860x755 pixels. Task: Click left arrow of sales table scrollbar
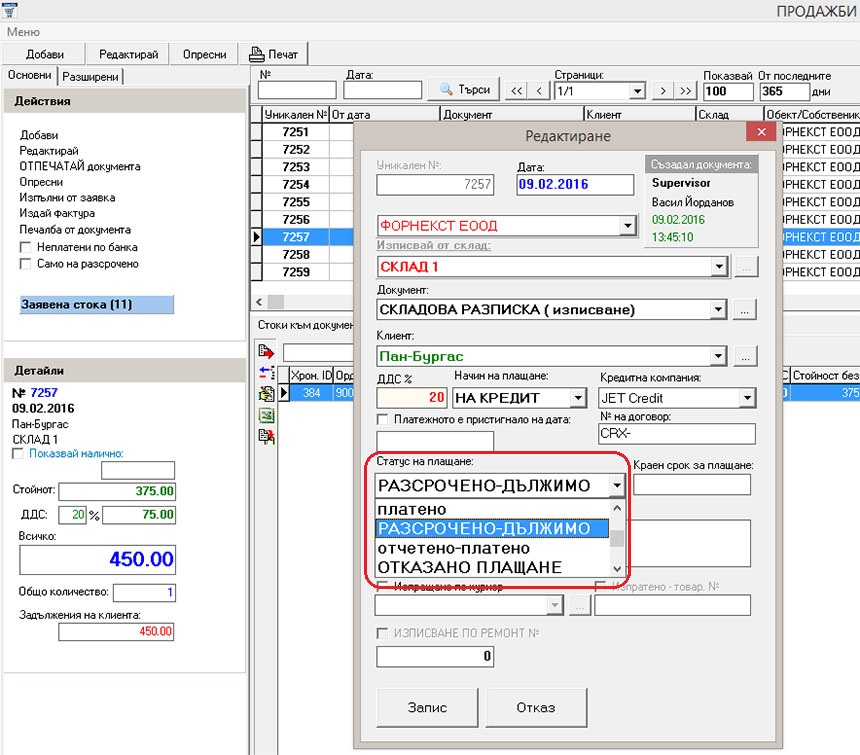[259, 302]
